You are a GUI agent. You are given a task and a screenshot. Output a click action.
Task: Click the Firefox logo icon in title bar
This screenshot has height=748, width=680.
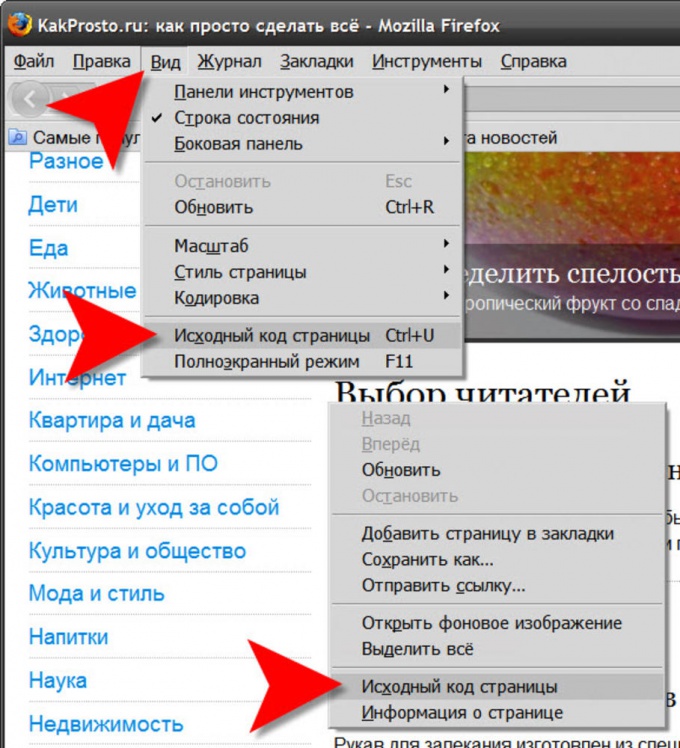(19, 25)
